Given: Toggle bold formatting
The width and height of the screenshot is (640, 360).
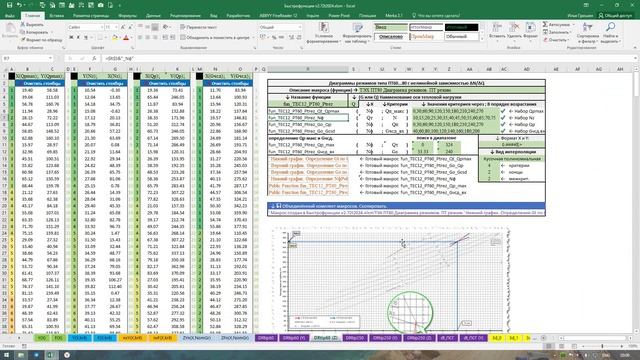Looking at the screenshot, I should 71,37.
